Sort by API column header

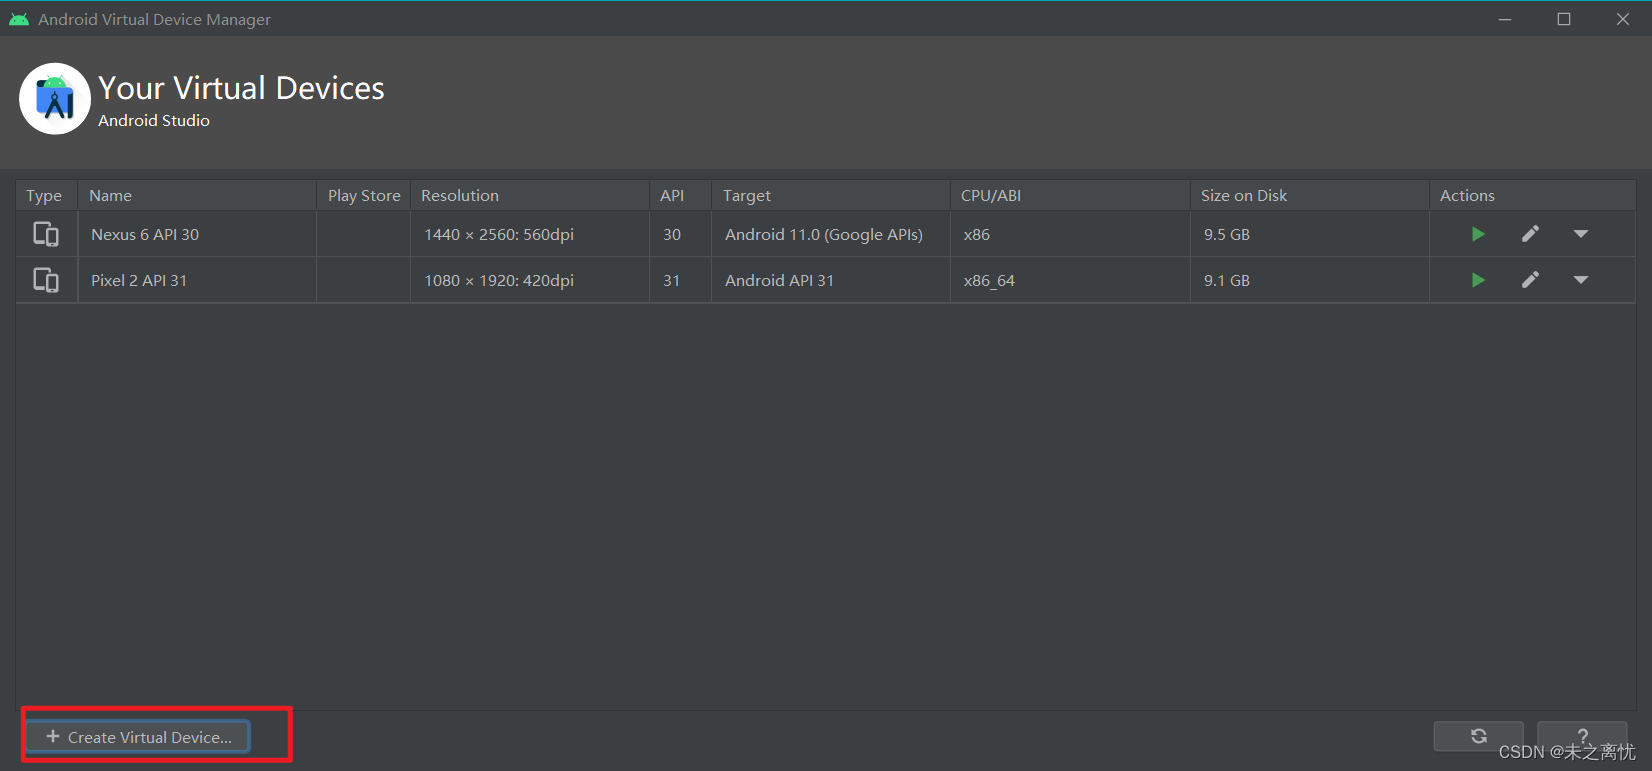[x=680, y=196]
